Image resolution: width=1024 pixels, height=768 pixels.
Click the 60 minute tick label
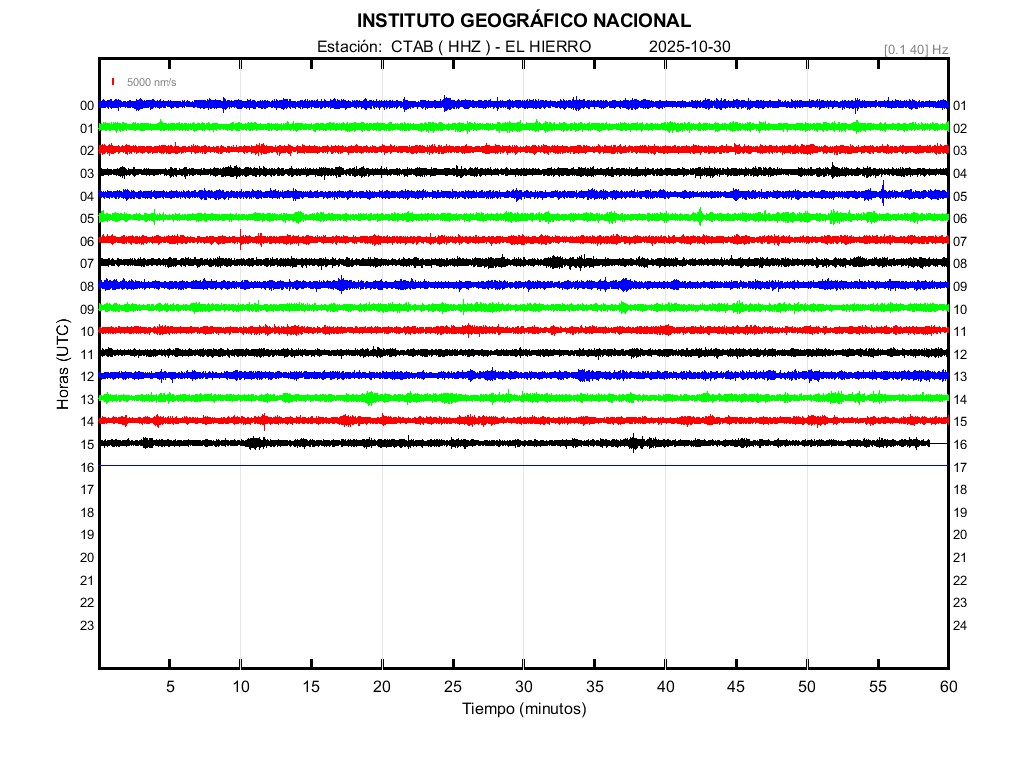(948, 686)
